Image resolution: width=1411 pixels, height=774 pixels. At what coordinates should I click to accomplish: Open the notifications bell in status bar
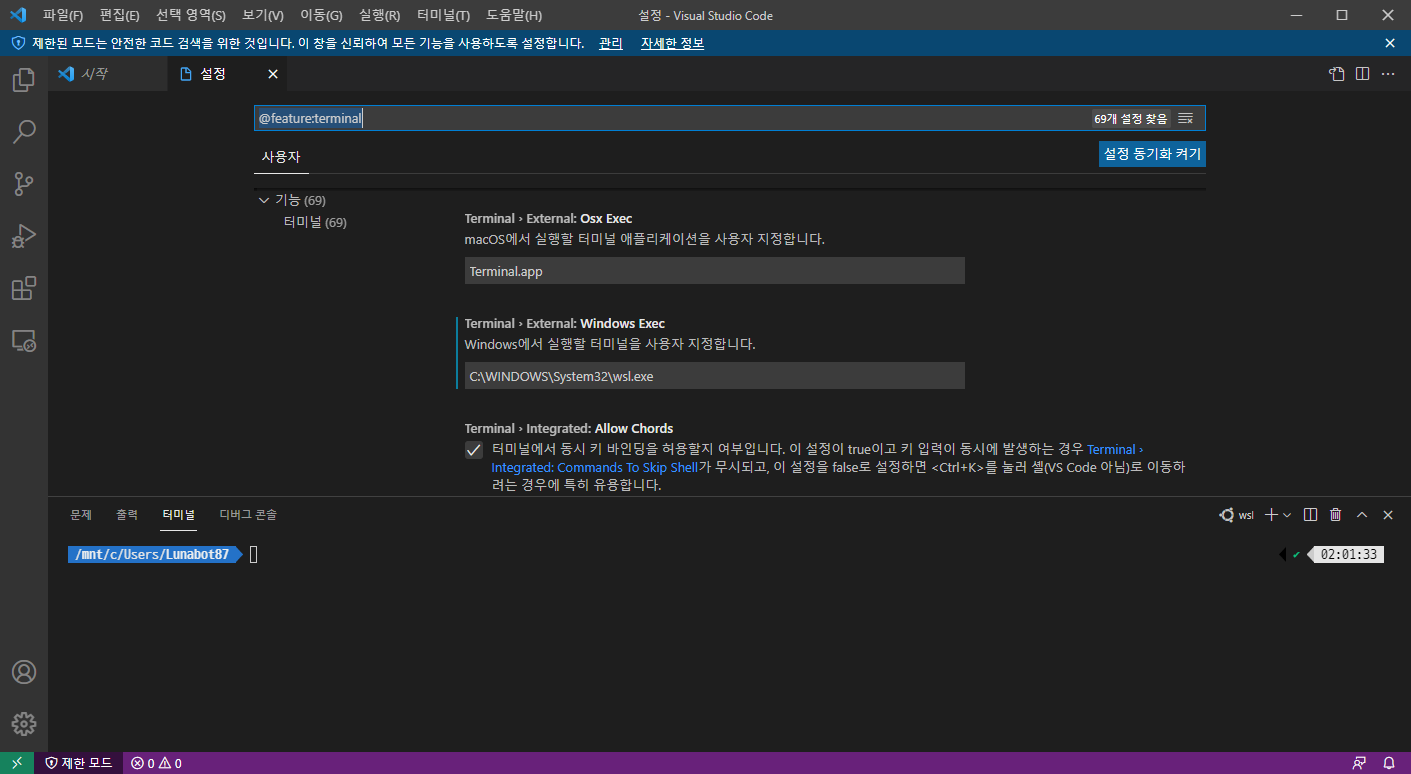click(x=1389, y=763)
